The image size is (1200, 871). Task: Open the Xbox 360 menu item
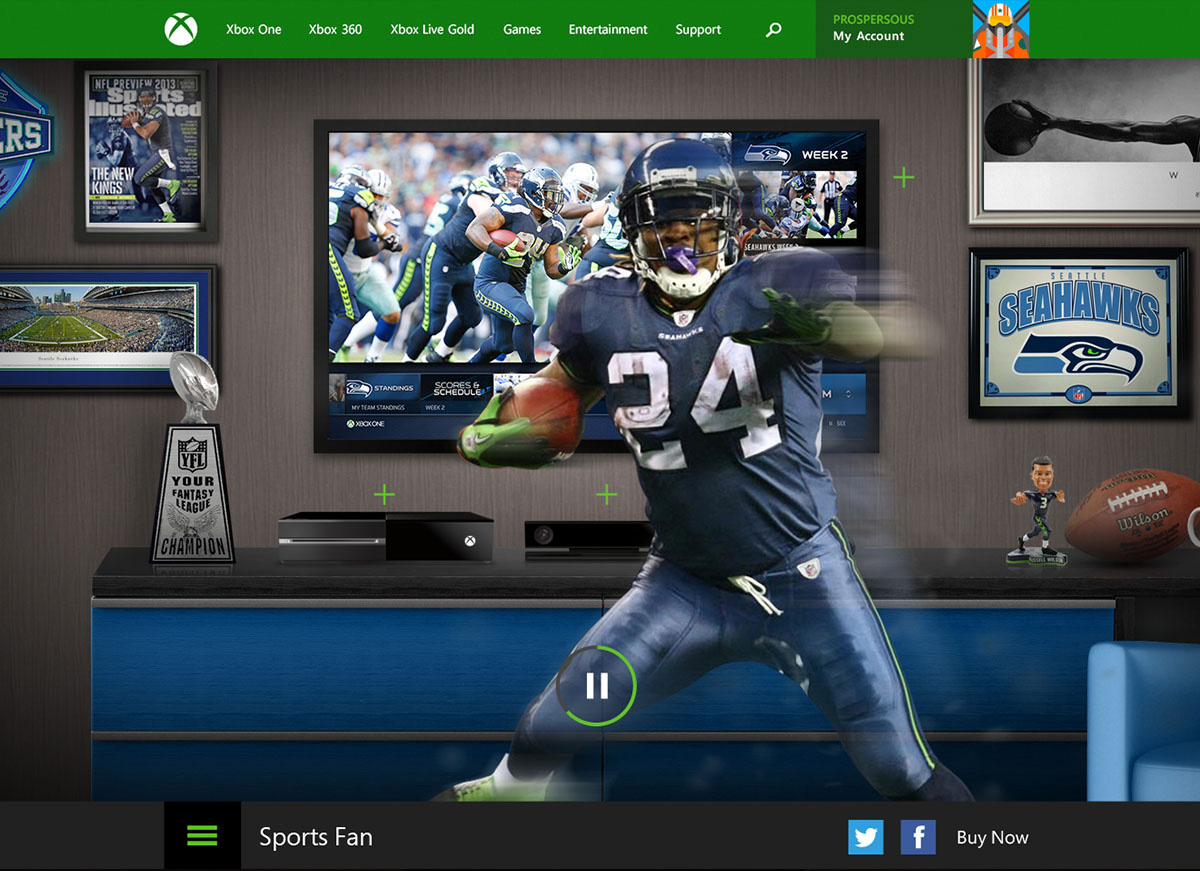coord(335,30)
